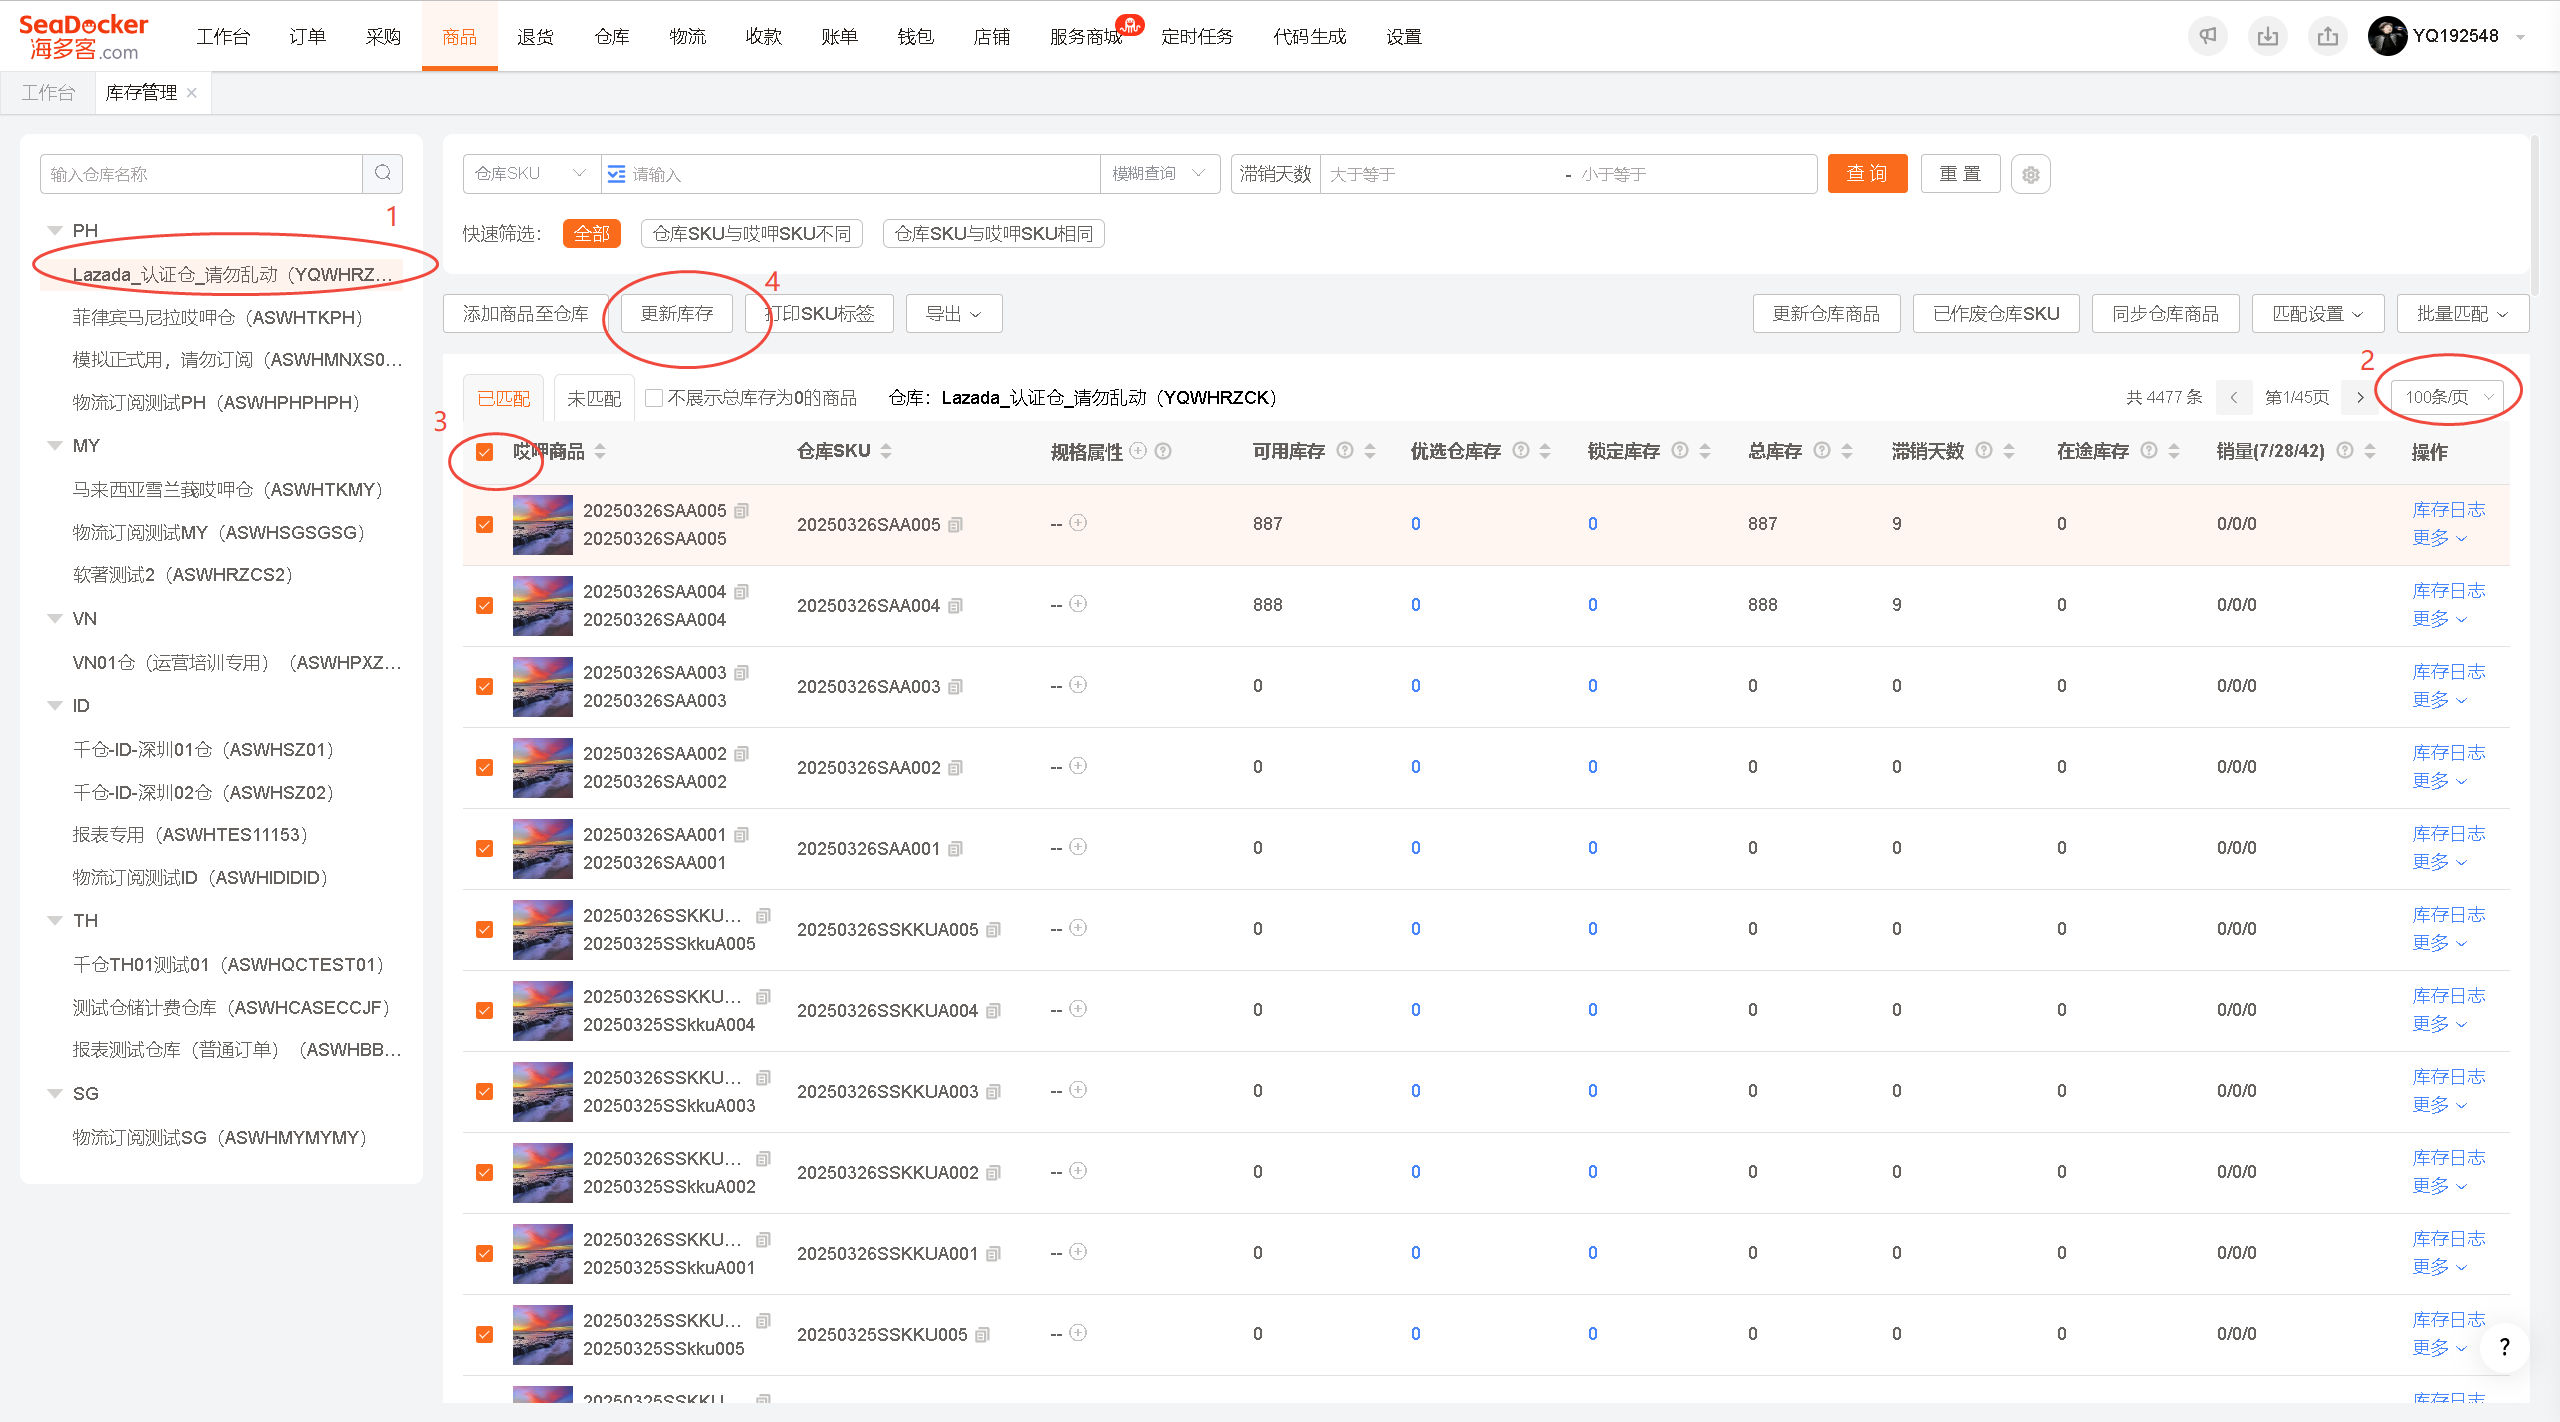Open the floating help question button
Viewport: 2560px width, 1422px height.
coord(2504,1346)
